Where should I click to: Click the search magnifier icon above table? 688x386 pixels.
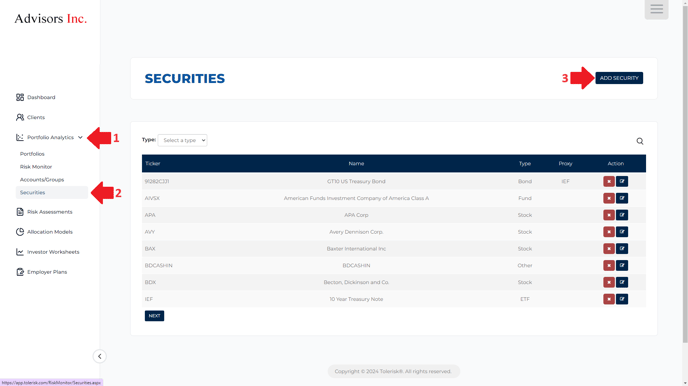point(640,141)
